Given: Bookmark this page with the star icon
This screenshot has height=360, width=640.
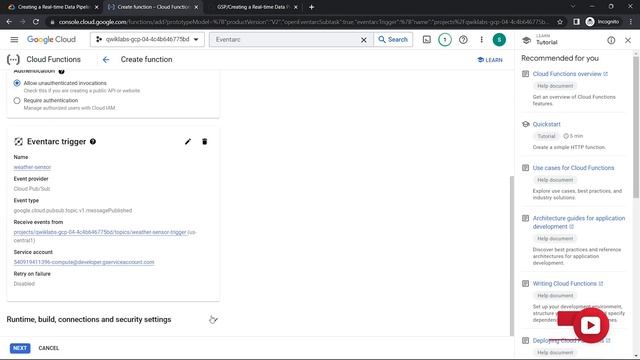Looking at the screenshot, I should [560, 22].
